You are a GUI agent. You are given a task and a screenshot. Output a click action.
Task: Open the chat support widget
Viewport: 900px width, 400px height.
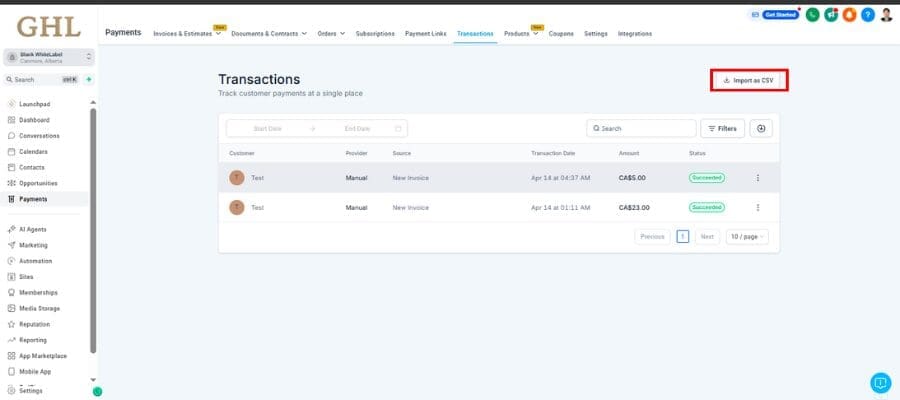tap(880, 383)
